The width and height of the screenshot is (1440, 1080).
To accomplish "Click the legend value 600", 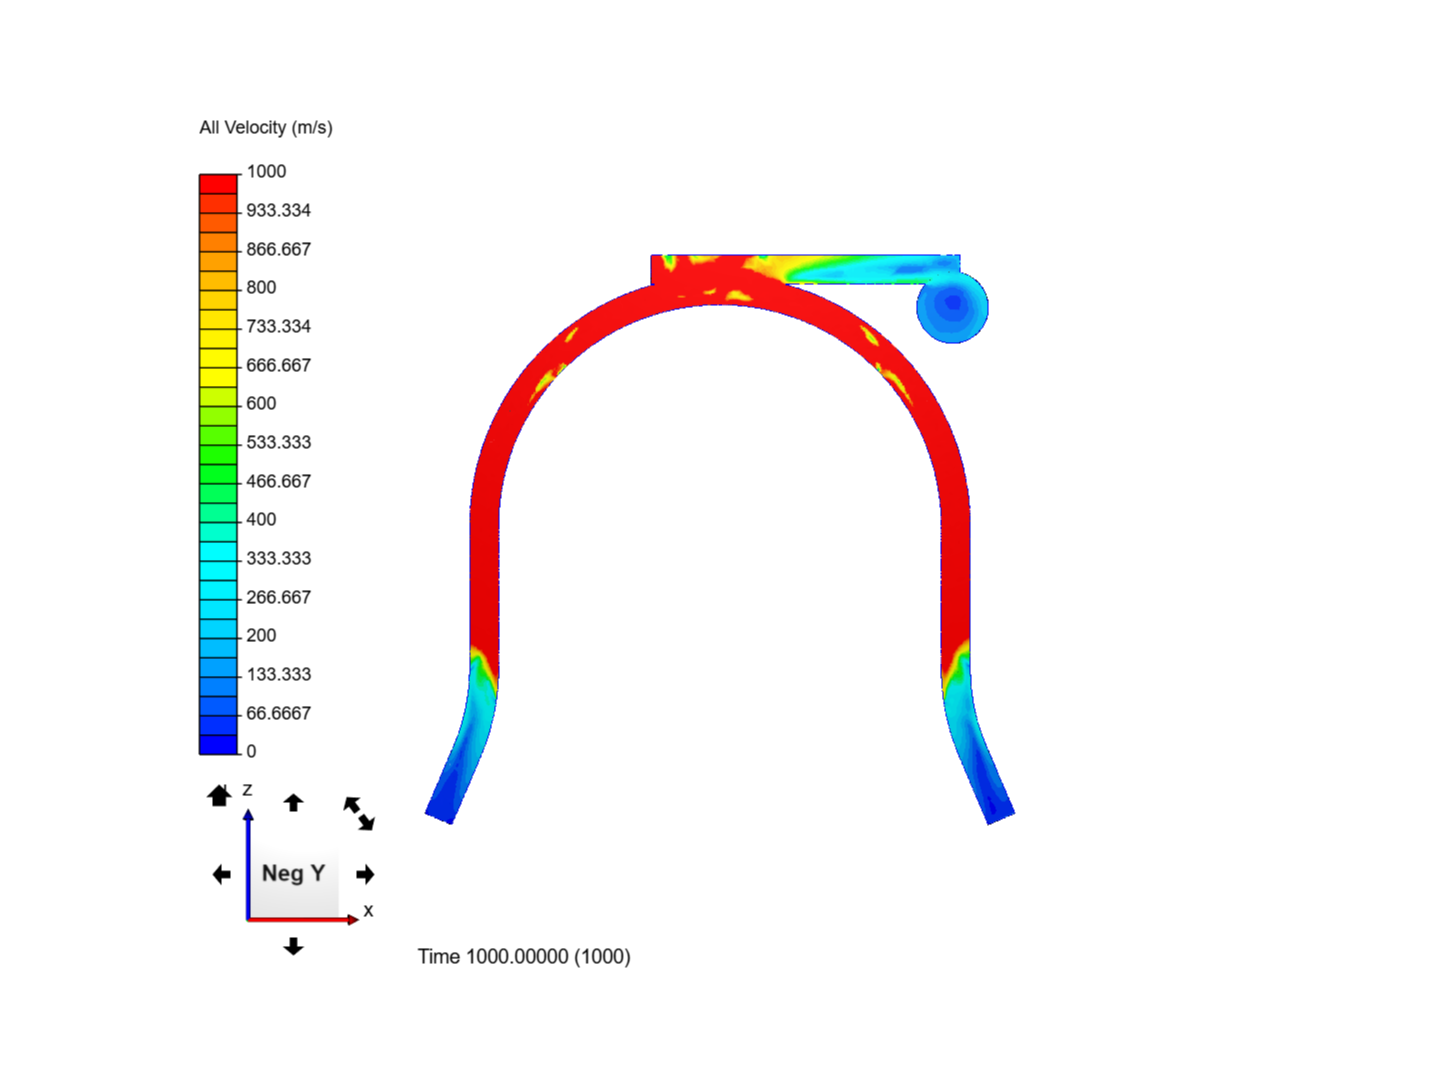I will 262,404.
